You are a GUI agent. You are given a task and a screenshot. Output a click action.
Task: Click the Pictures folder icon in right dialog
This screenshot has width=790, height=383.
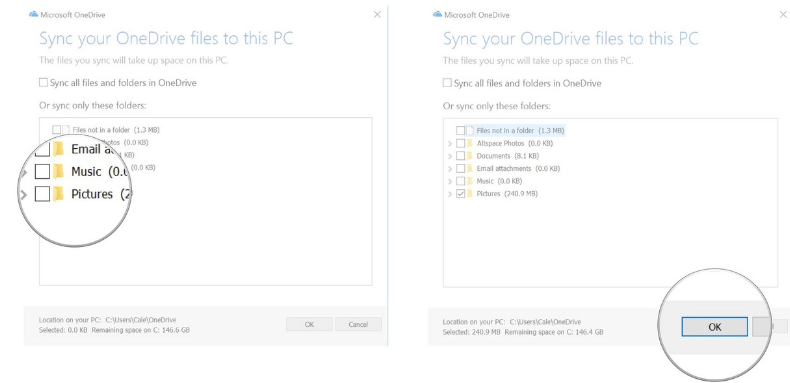(x=470, y=194)
